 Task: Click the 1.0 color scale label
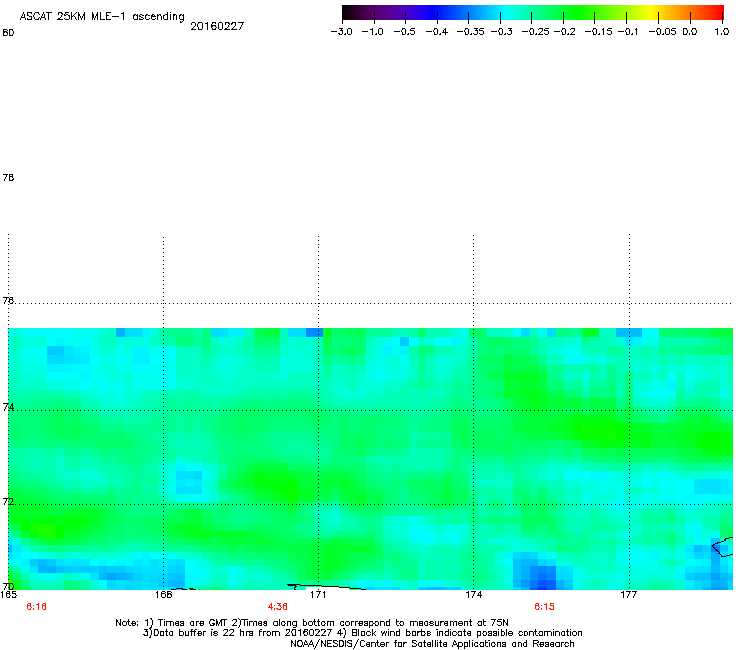[x=722, y=32]
